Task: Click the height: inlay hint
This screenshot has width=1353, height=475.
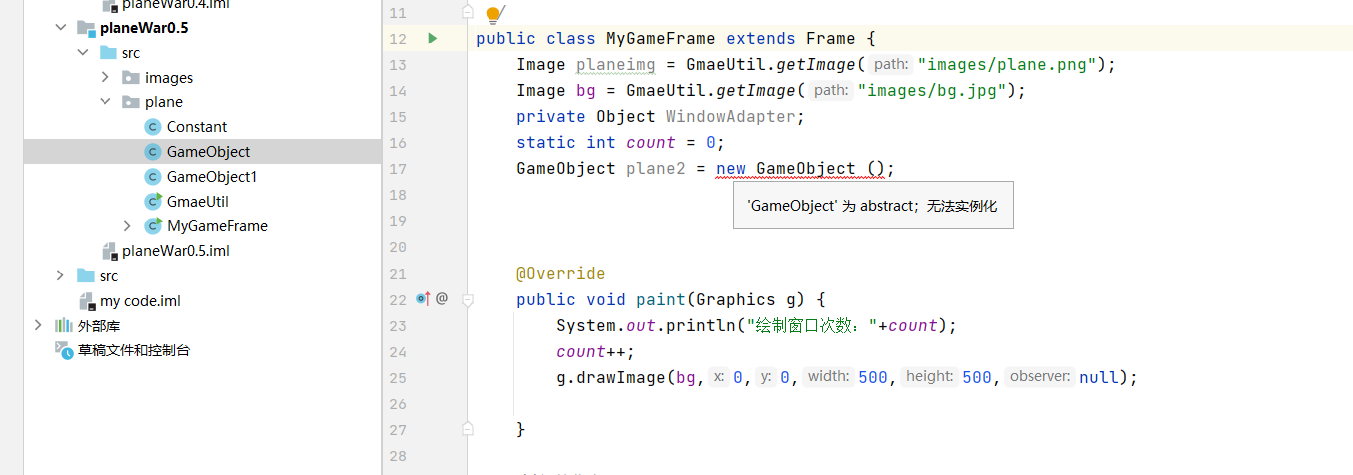Action: click(929, 377)
